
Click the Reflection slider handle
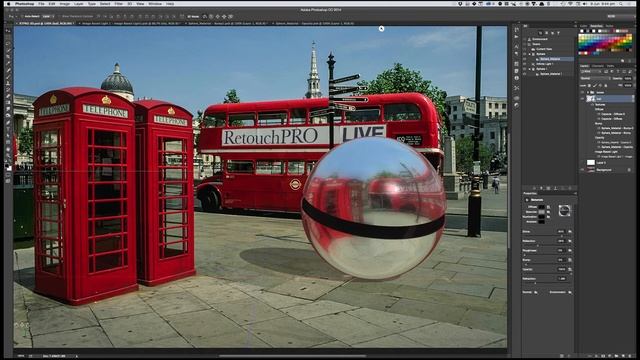tap(538, 245)
